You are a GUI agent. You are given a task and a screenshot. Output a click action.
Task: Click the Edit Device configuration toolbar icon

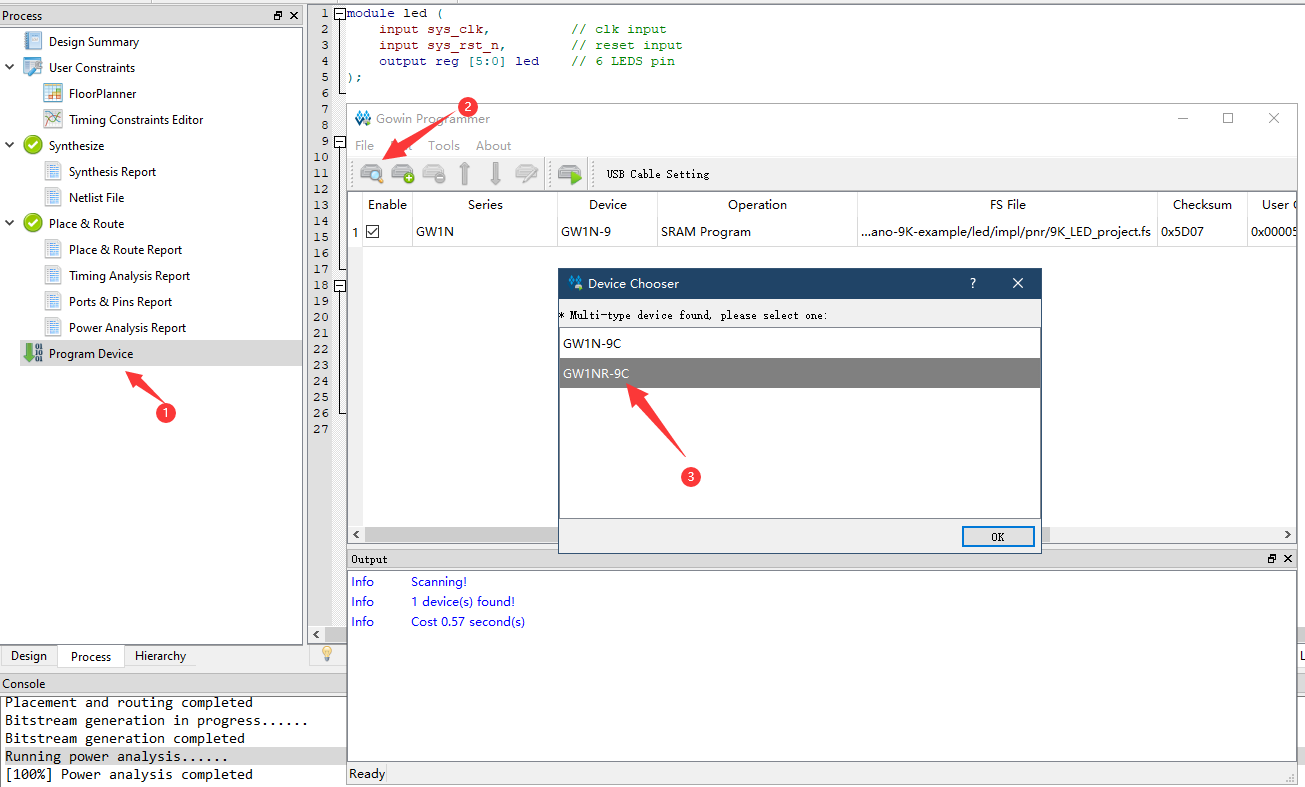point(526,174)
